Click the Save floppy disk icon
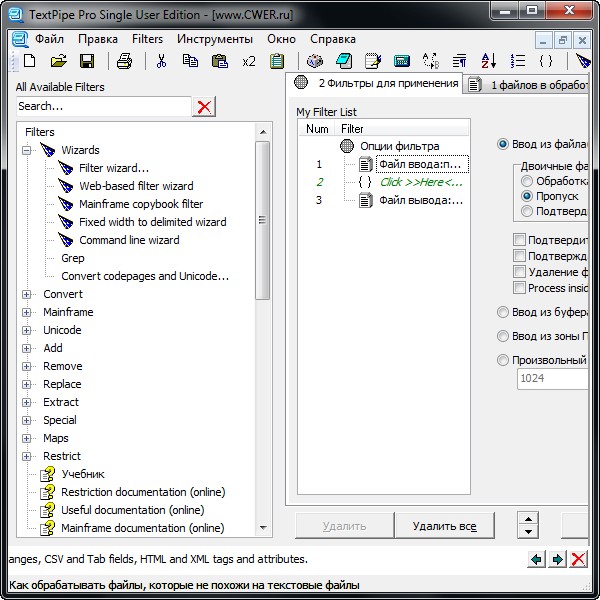Screen dimensions: 600x600 coord(87,62)
